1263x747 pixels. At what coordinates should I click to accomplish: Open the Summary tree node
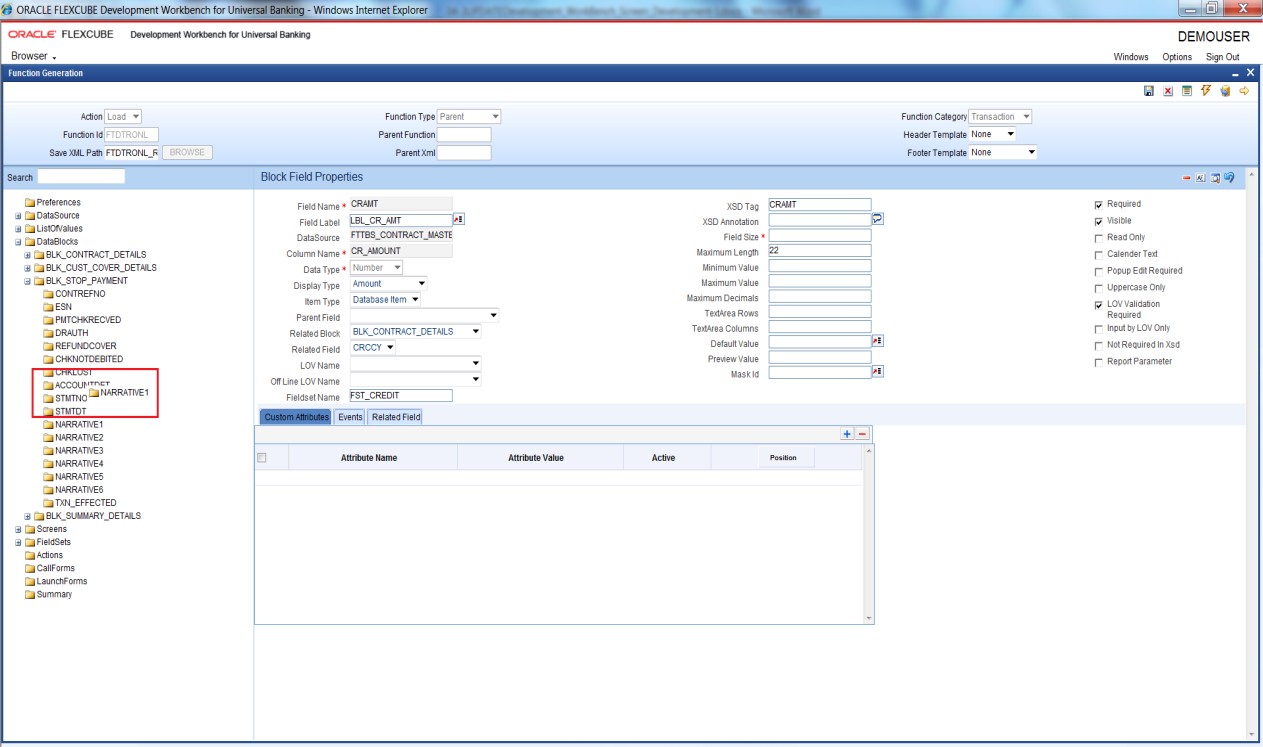coord(47,594)
